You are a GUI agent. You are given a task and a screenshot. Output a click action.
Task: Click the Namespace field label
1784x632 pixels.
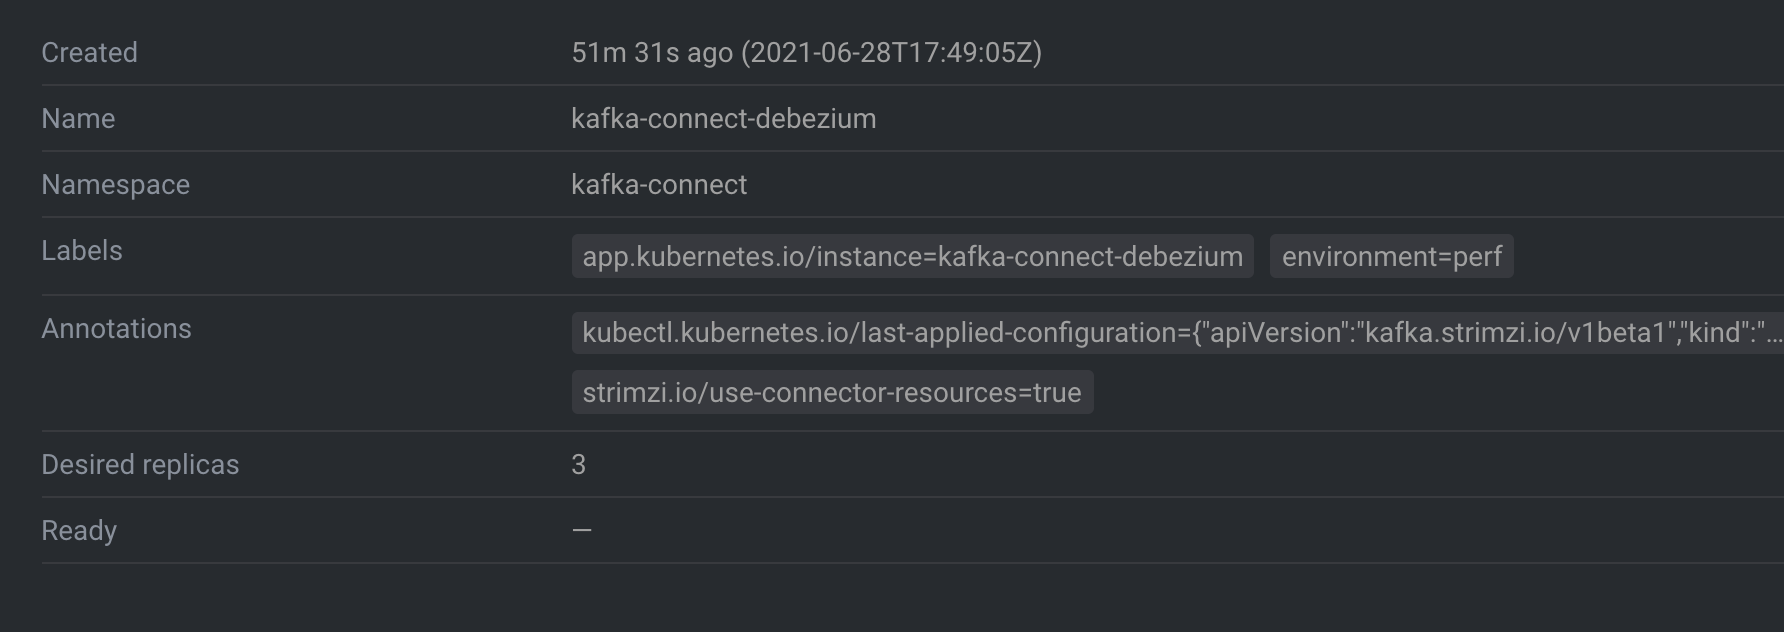point(115,185)
